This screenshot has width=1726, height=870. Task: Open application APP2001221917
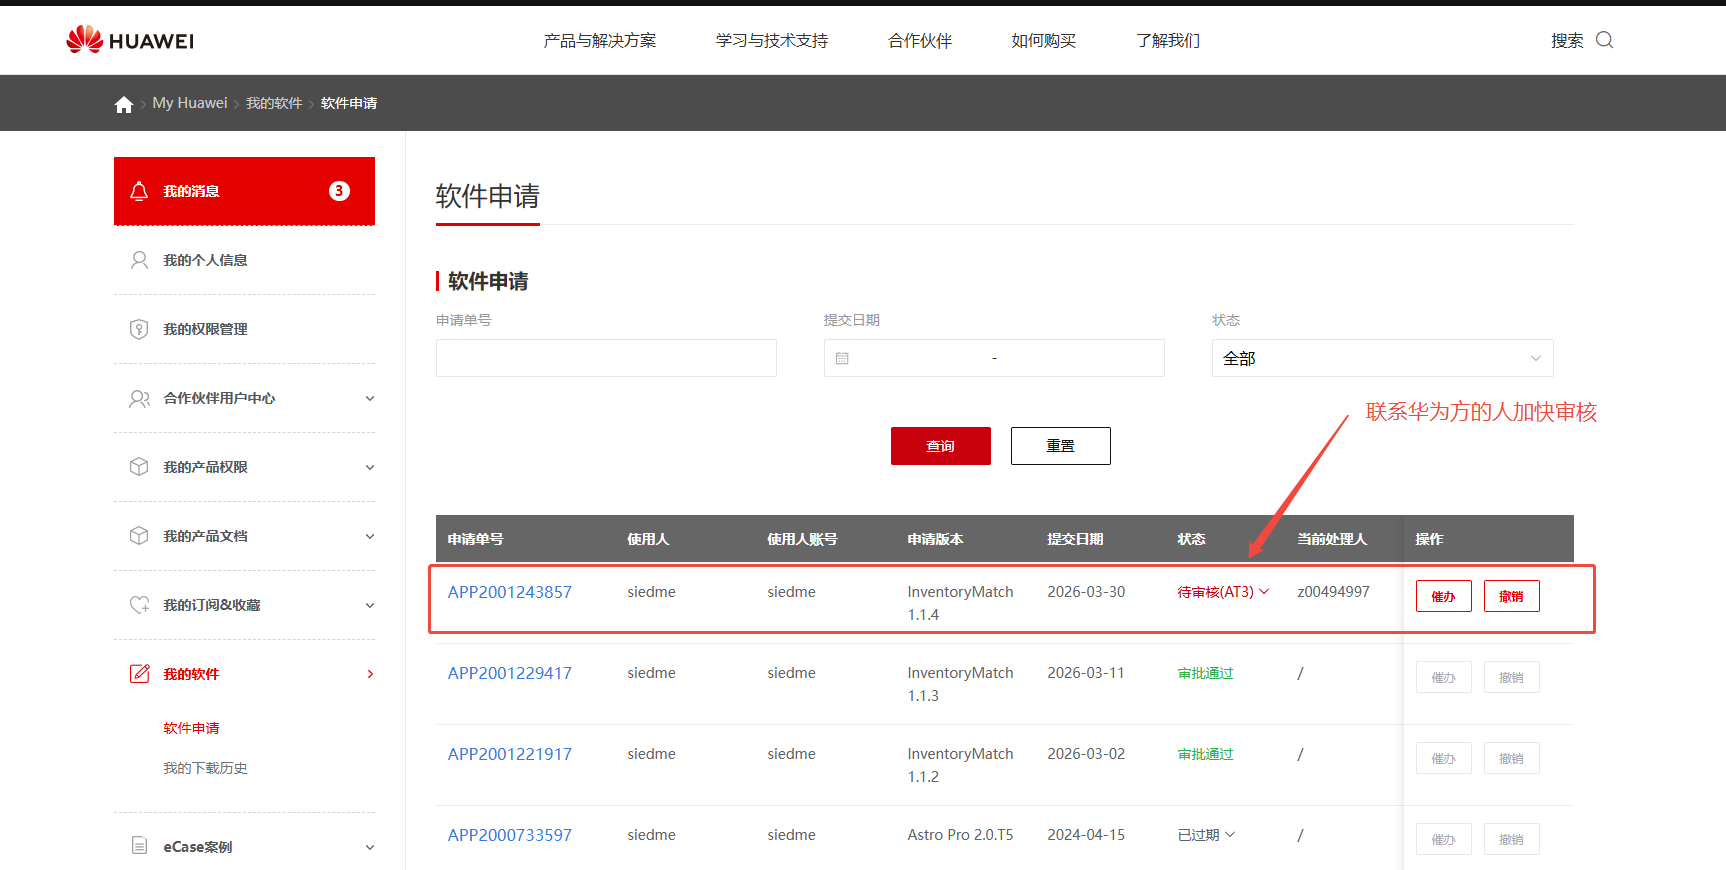pyautogui.click(x=510, y=754)
